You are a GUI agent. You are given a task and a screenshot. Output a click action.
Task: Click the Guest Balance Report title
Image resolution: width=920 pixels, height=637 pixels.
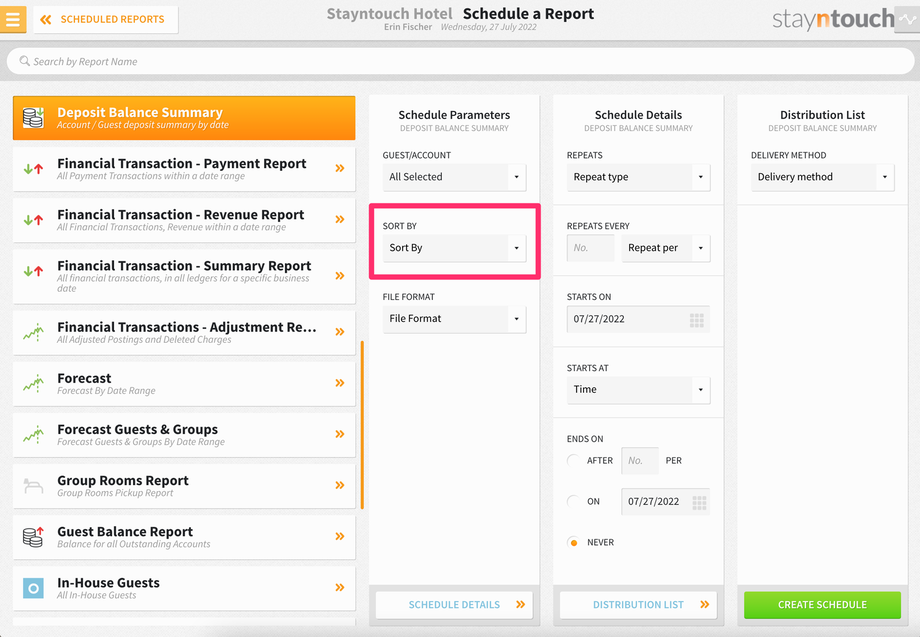[125, 531]
